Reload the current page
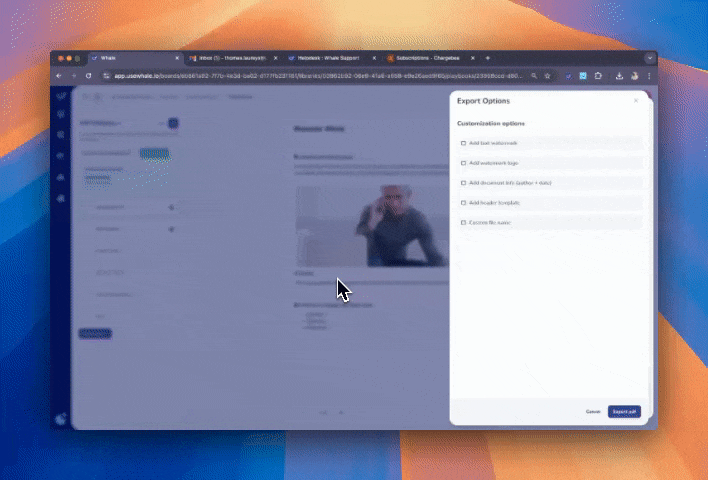This screenshot has width=708, height=480. [x=88, y=76]
